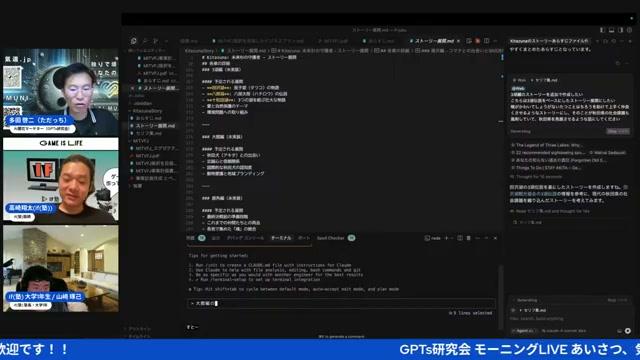This screenshot has width=640, height=360.
Task: Toggle the secondary sidebar layout icon
Action: (x=620, y=30)
